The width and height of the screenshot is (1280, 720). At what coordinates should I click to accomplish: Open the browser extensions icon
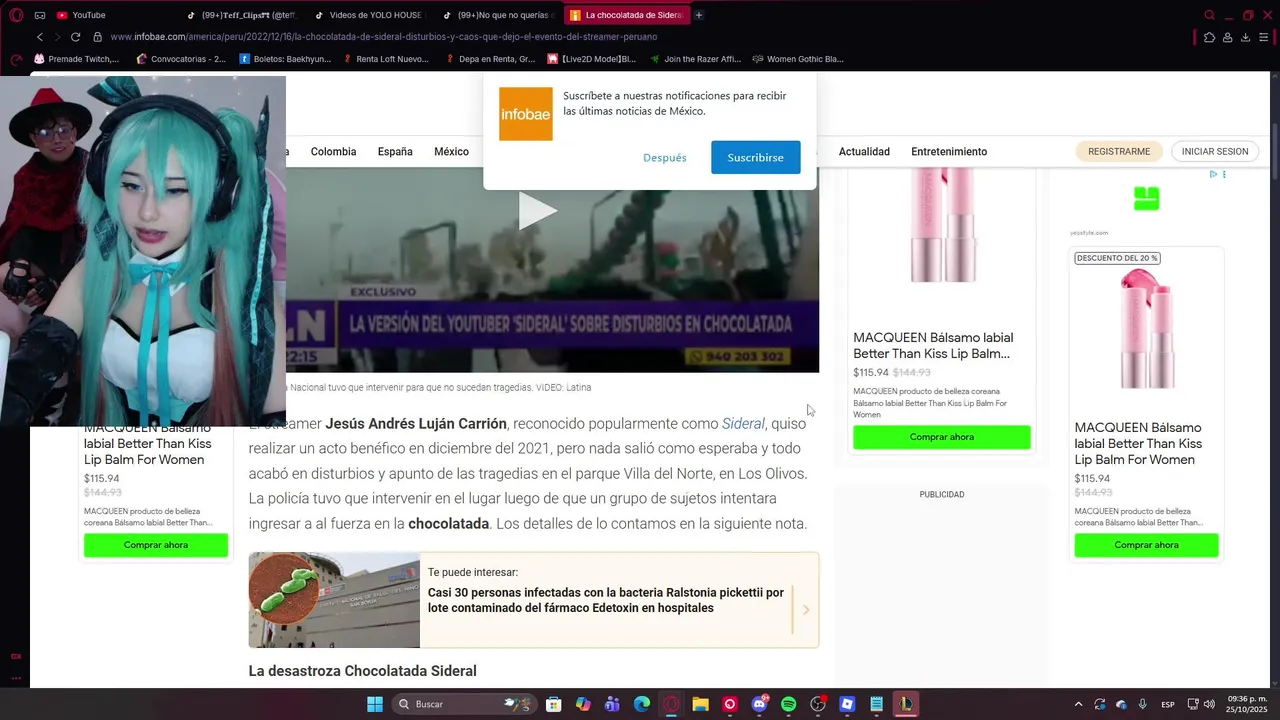(1210, 37)
